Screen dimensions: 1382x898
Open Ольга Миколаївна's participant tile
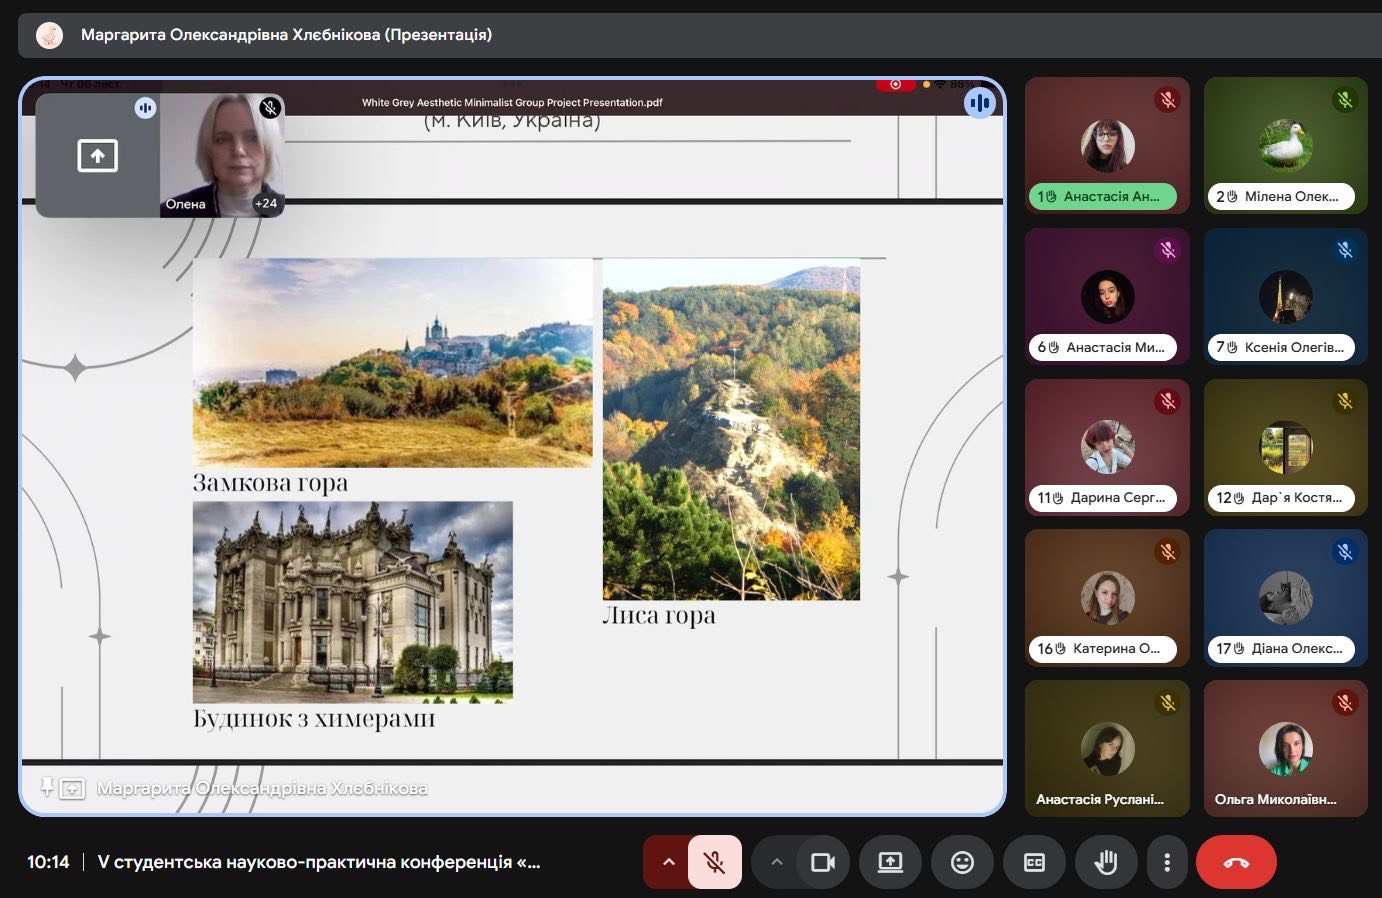[1285, 748]
